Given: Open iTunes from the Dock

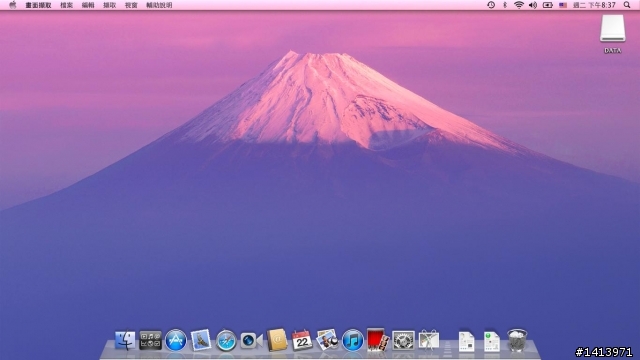Looking at the screenshot, I should [x=353, y=340].
